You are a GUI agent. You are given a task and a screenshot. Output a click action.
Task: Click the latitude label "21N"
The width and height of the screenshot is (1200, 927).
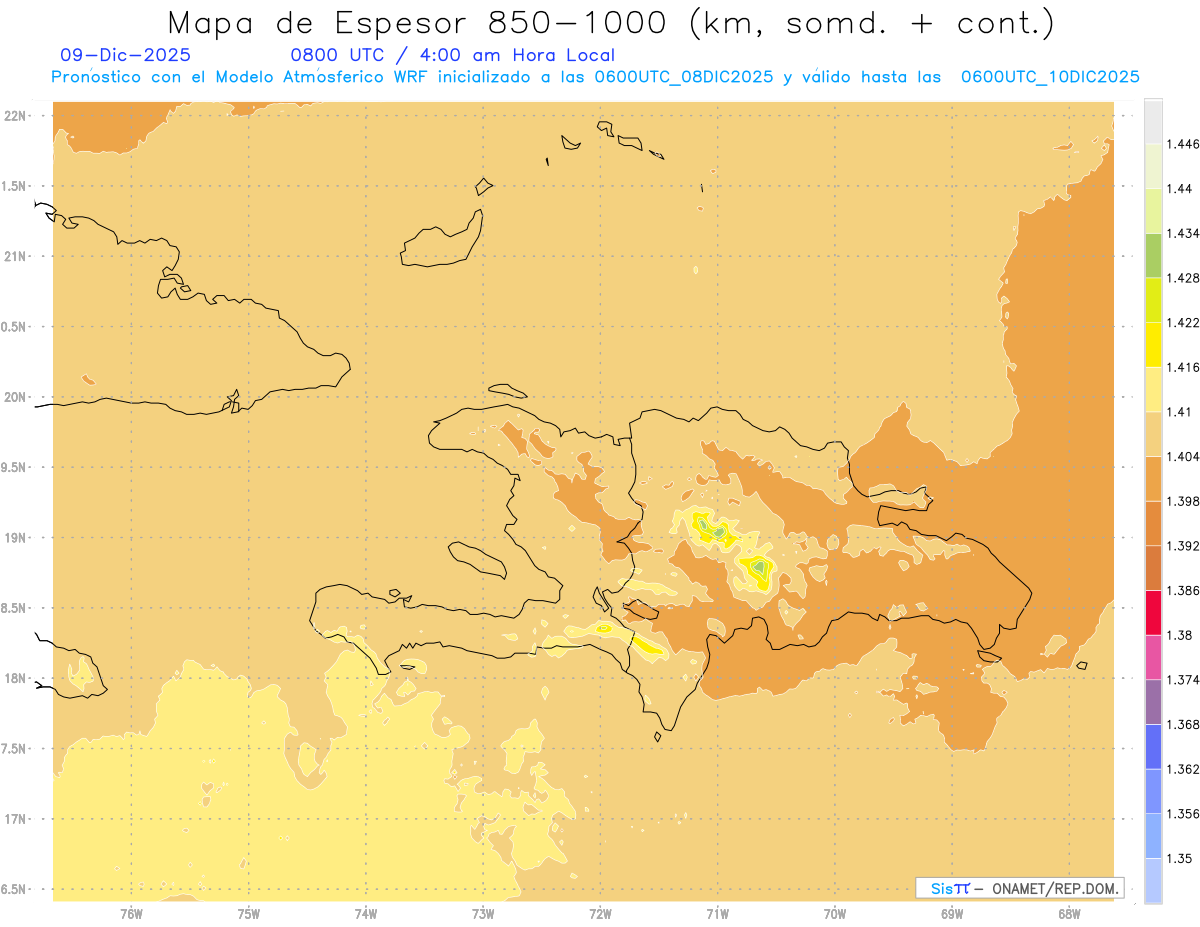tap(16, 256)
